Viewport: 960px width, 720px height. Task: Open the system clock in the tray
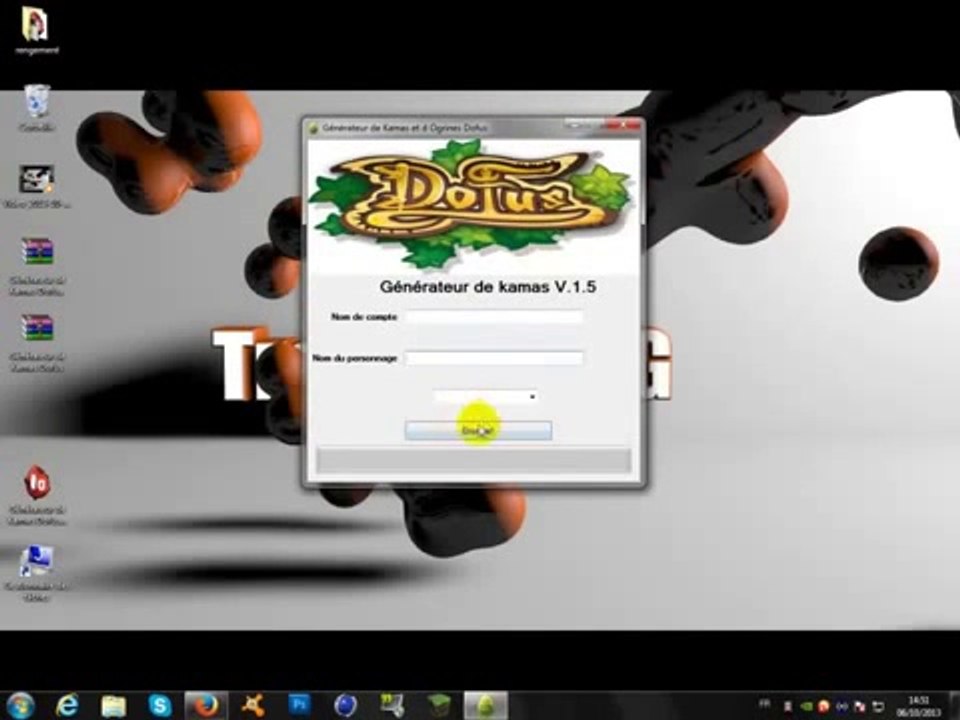pos(918,707)
